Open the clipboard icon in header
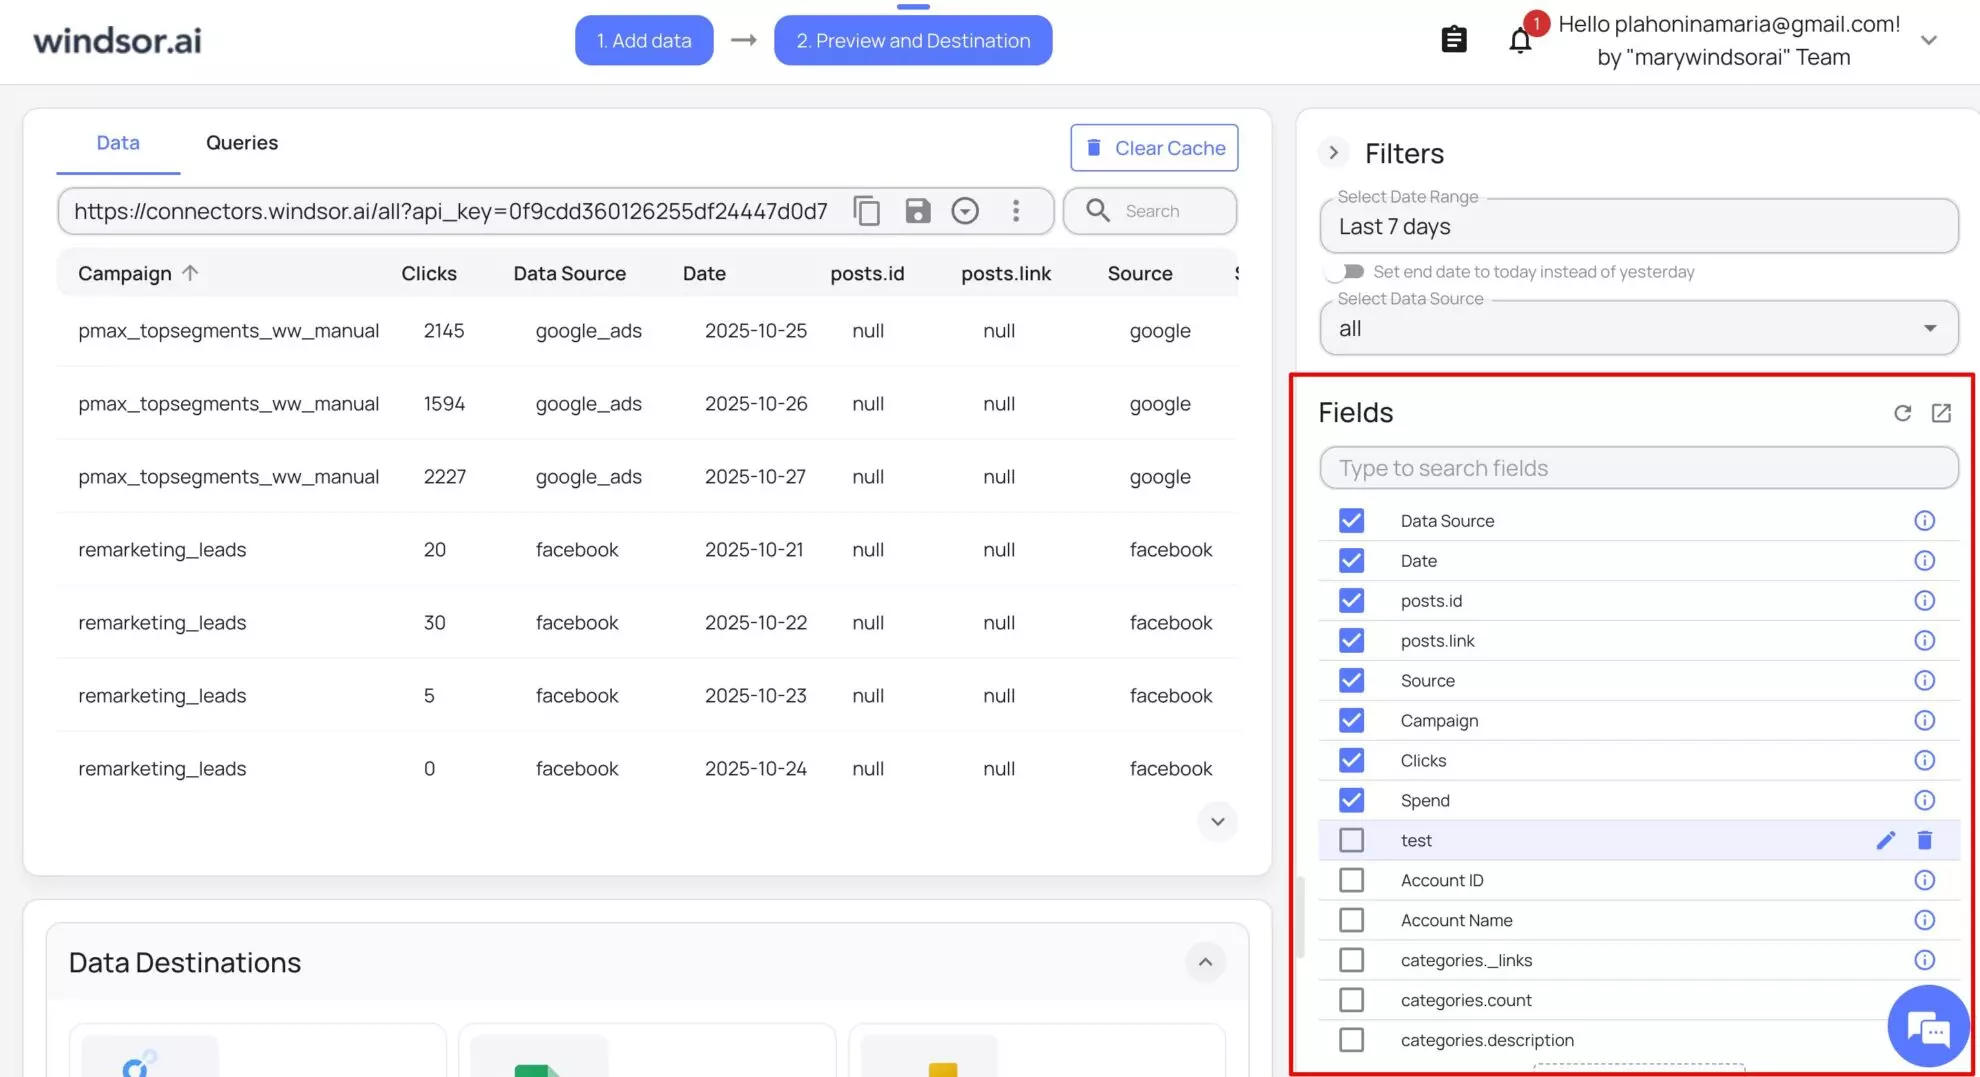The image size is (1980, 1077). pos(1454,40)
